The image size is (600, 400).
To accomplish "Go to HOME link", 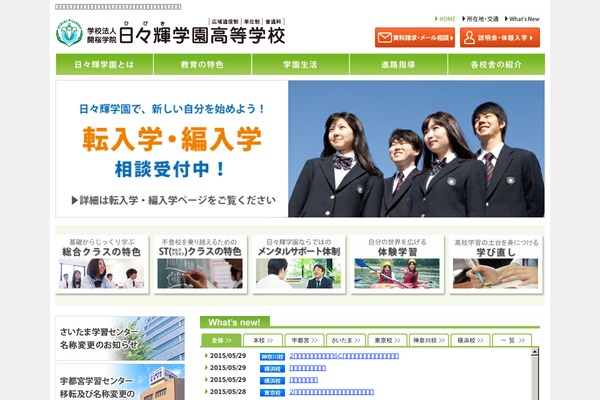I will tap(445, 19).
